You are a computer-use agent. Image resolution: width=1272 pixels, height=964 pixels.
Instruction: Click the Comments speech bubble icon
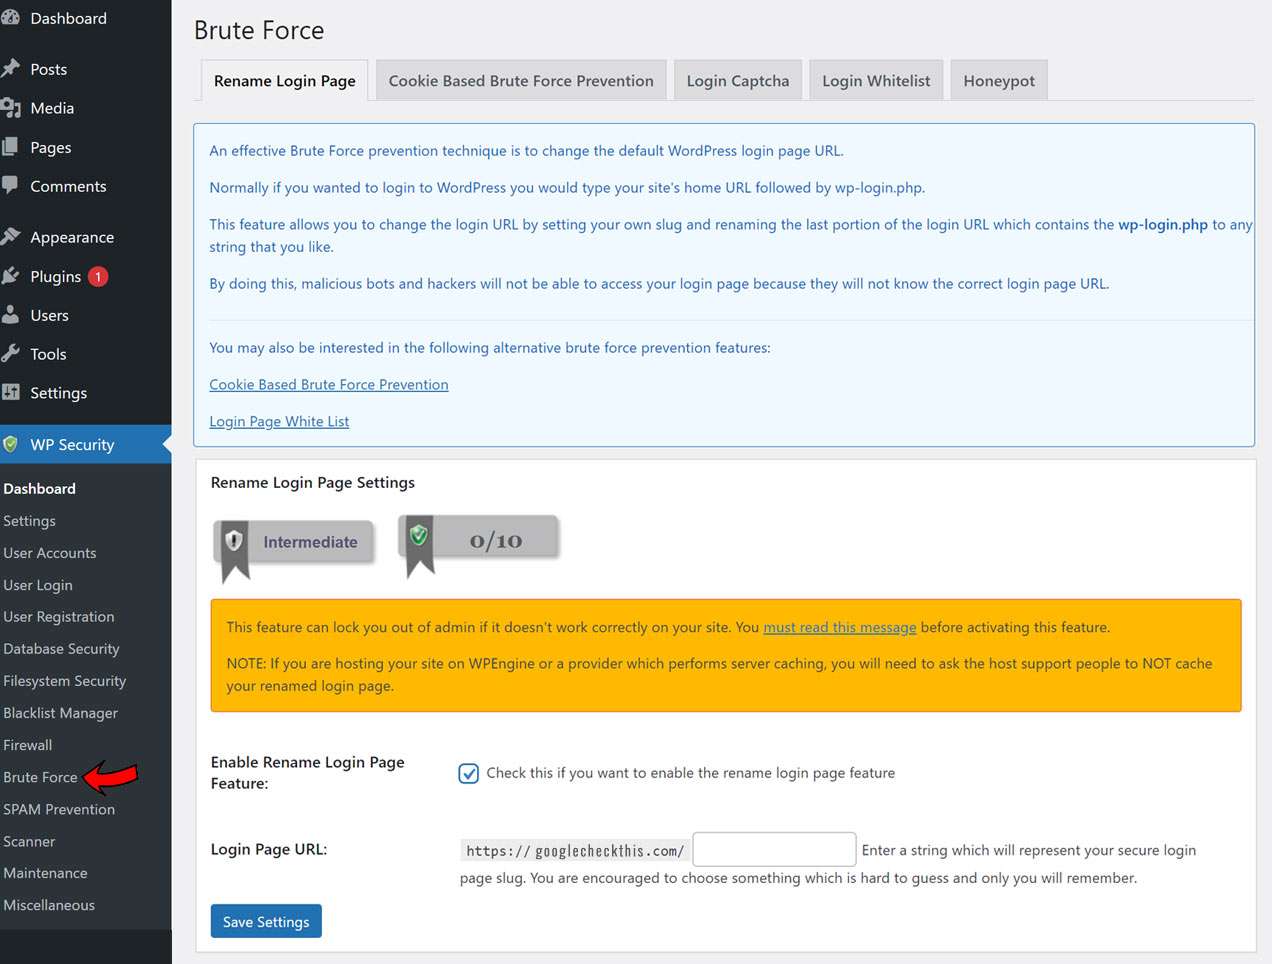[x=10, y=186]
